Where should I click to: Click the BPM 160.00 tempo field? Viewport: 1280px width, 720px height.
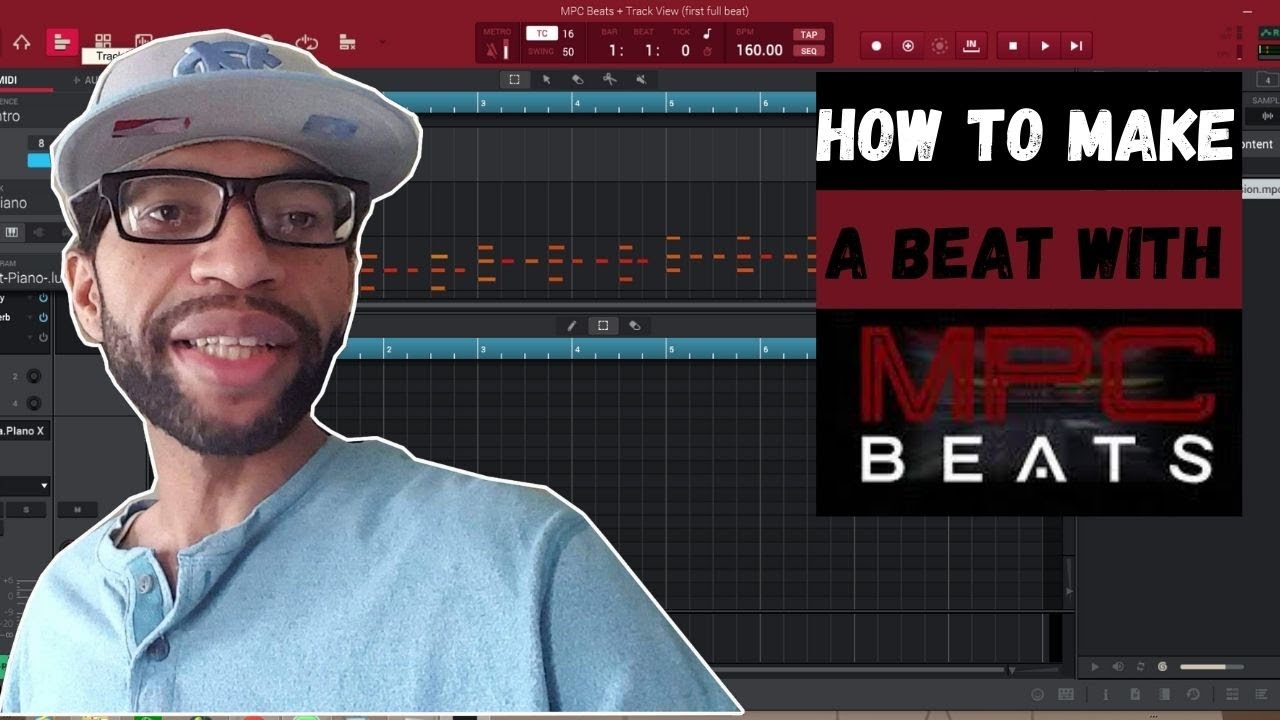click(760, 50)
